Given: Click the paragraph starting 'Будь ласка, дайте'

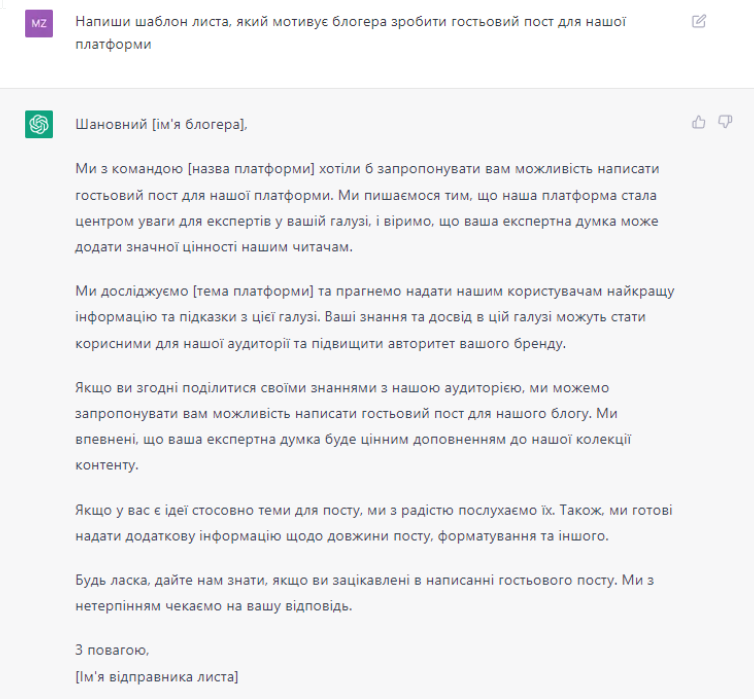Looking at the screenshot, I should coord(364,593).
